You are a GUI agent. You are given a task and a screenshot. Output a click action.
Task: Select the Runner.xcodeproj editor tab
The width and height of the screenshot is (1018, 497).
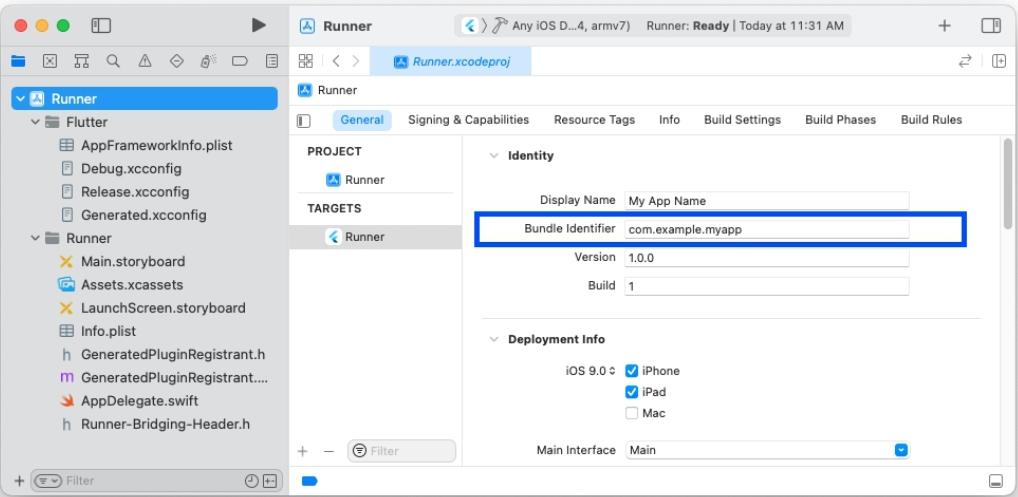pos(451,62)
